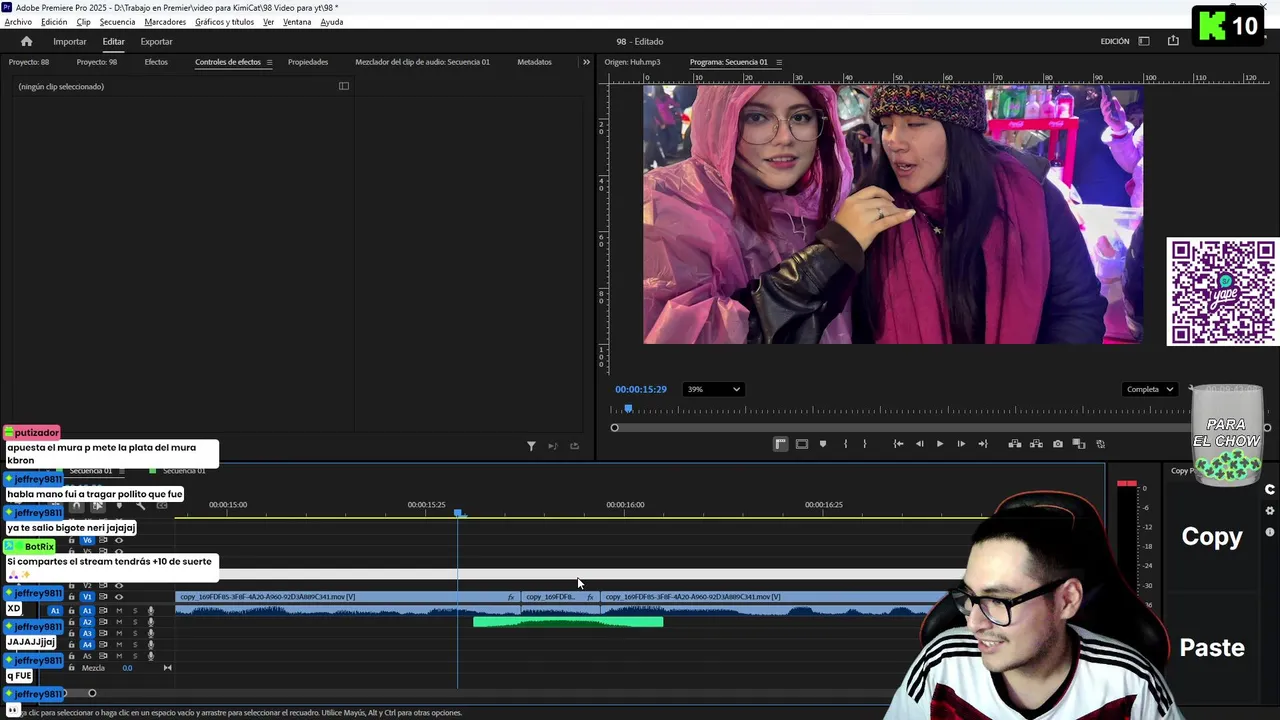Click timeline zoom scrollbar handle
The width and height of the screenshot is (1280, 720).
pyautogui.click(x=92, y=693)
